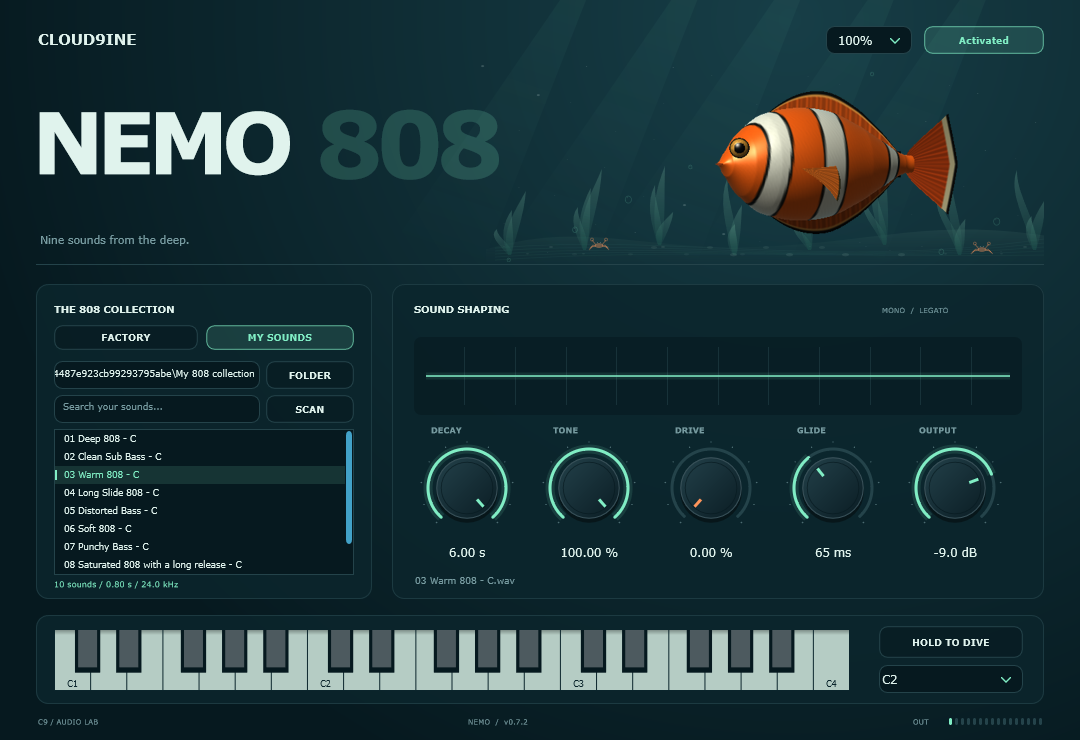Click the 6.00 s decay value

click(x=467, y=553)
